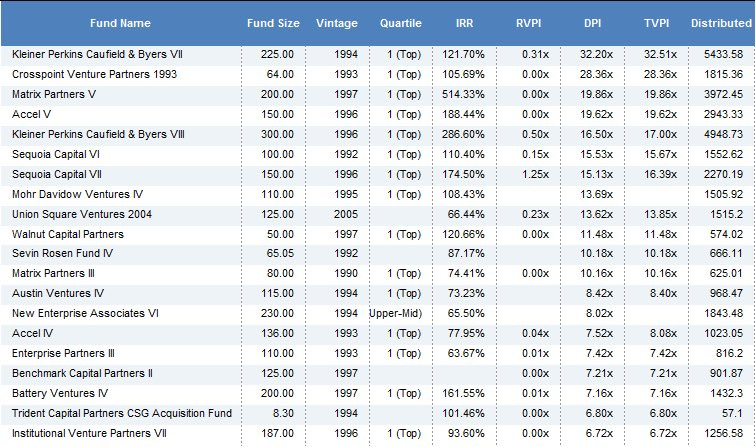Image resolution: width=756 pixels, height=447 pixels.
Task: Select the 32.51x TVPI value
Action: coord(660,54)
